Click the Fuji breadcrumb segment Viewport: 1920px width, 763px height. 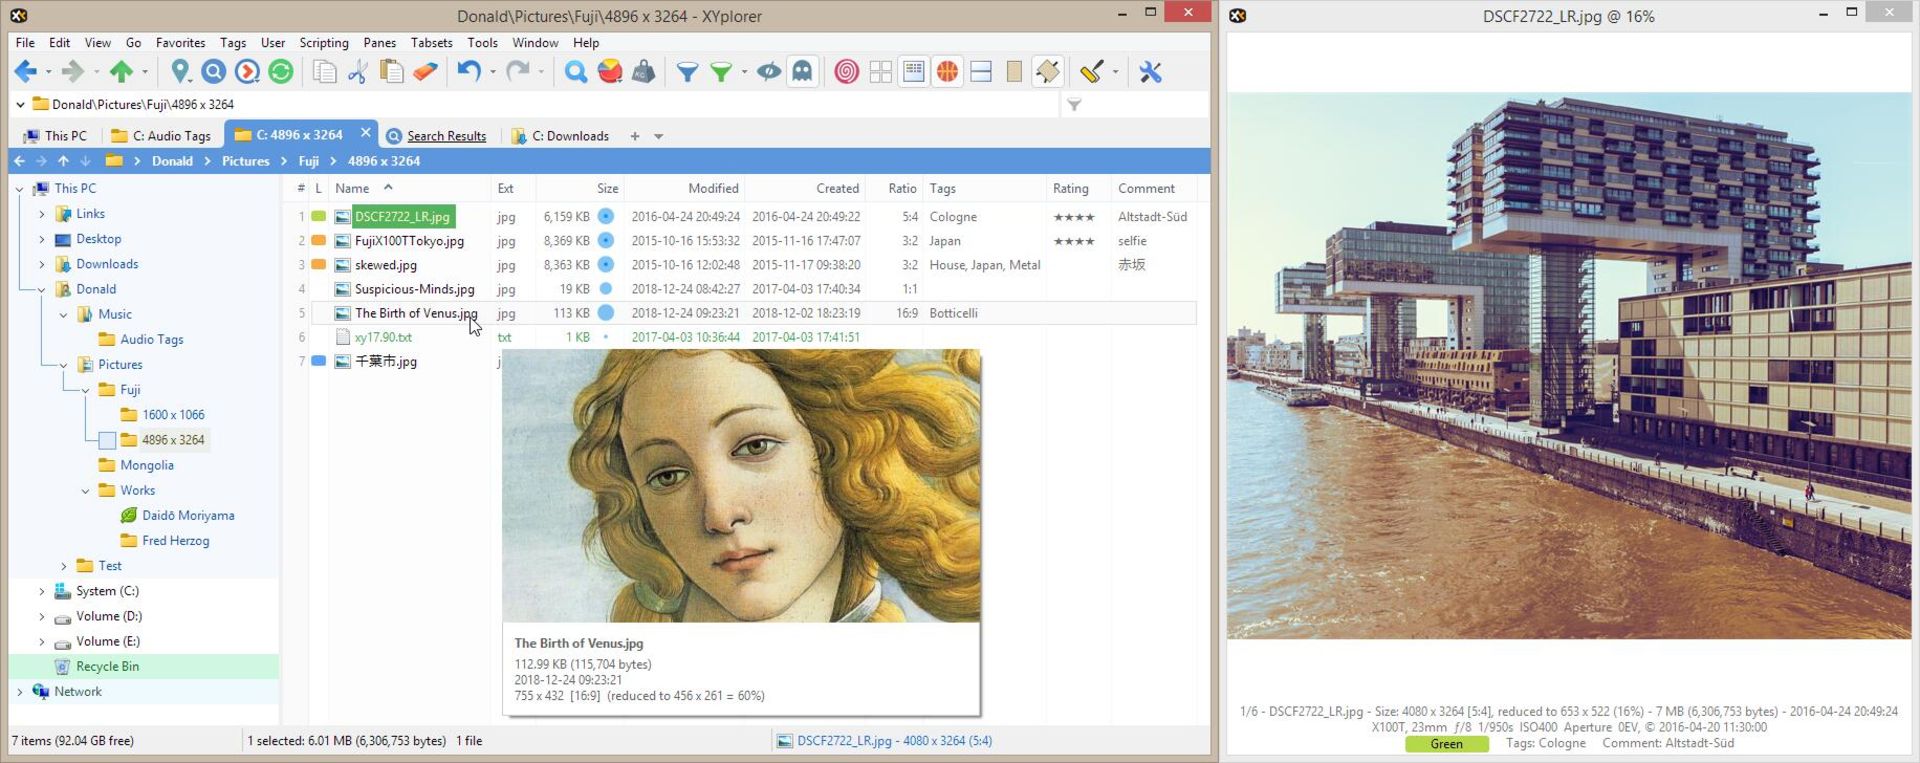coord(309,161)
